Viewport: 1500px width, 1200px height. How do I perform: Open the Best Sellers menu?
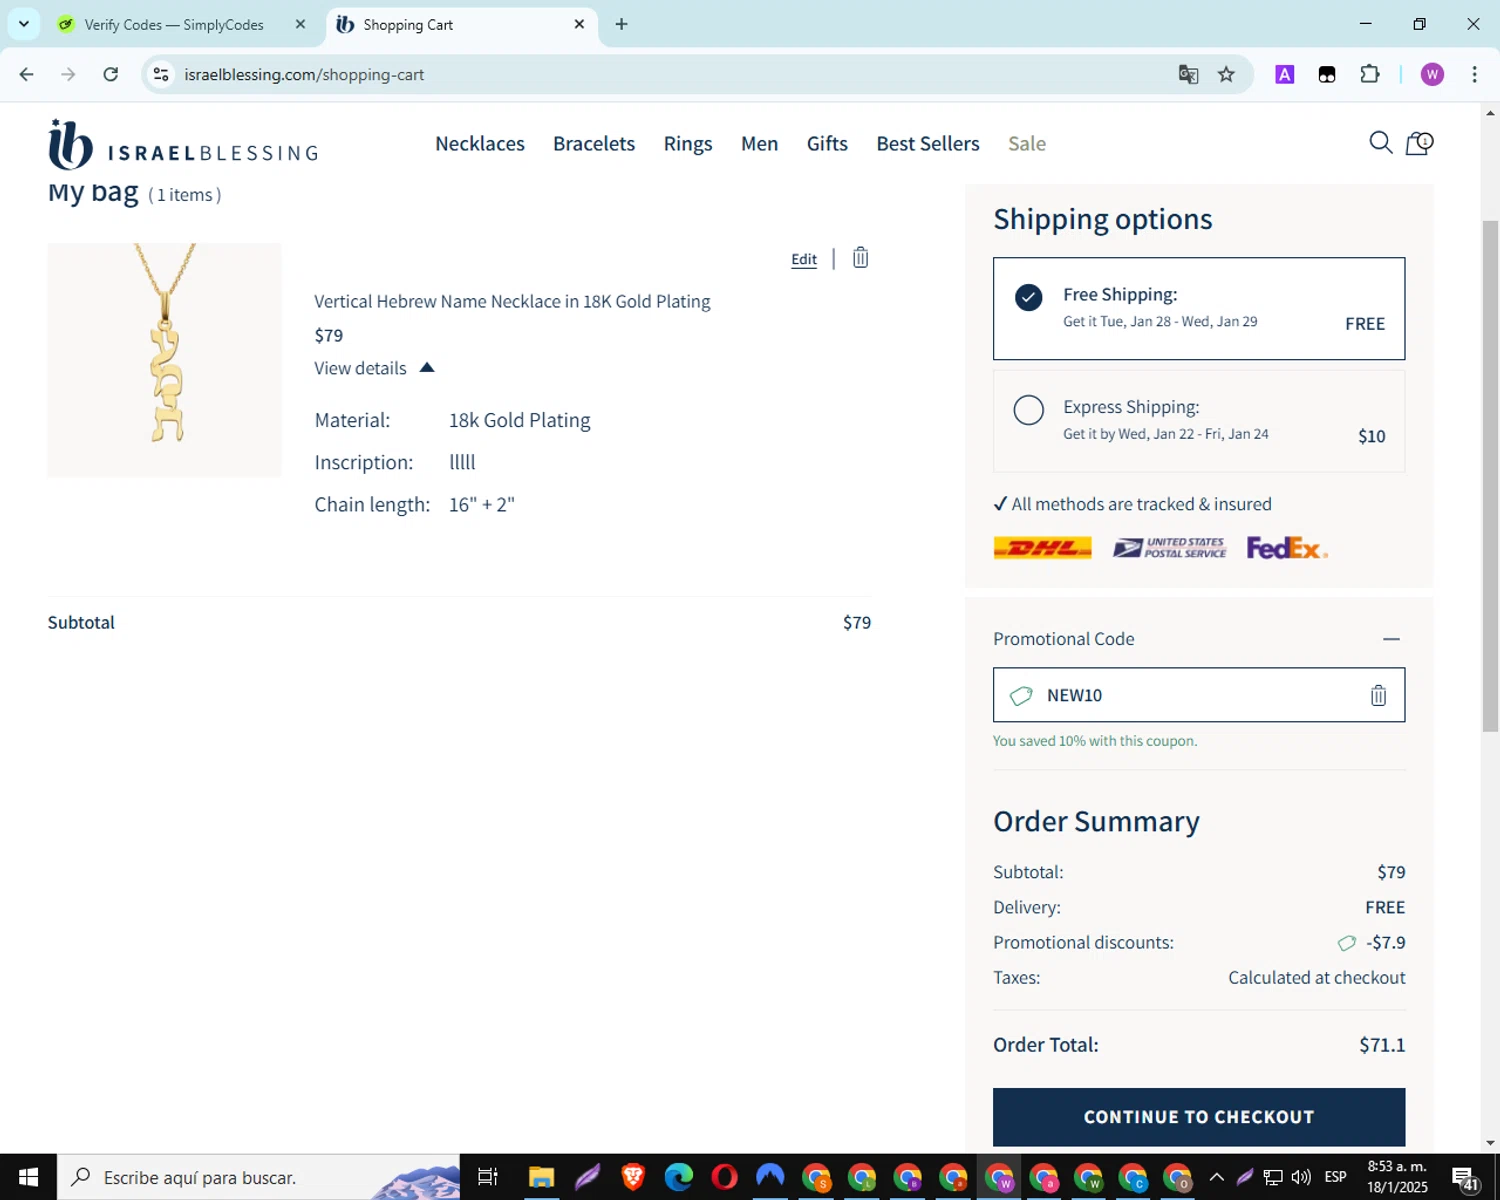(928, 143)
